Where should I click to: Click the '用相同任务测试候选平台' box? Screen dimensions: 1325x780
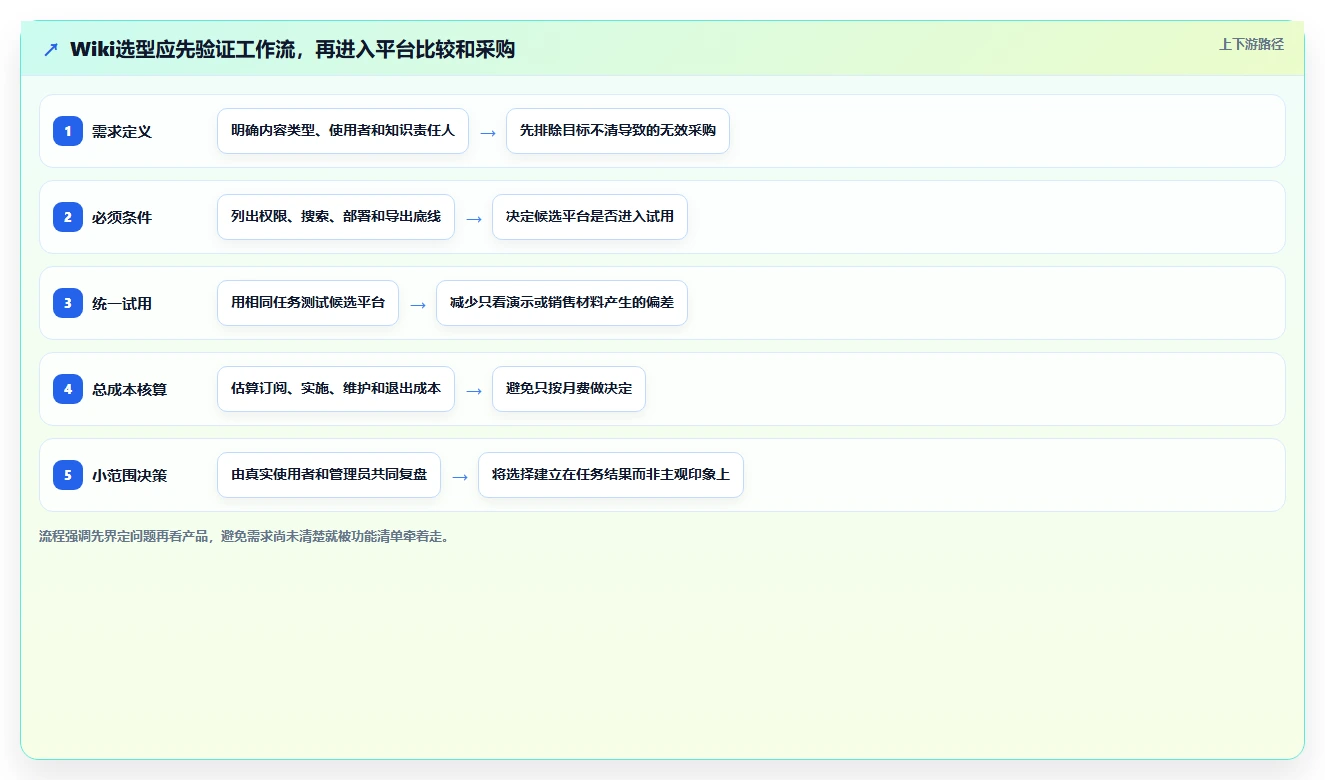point(308,303)
